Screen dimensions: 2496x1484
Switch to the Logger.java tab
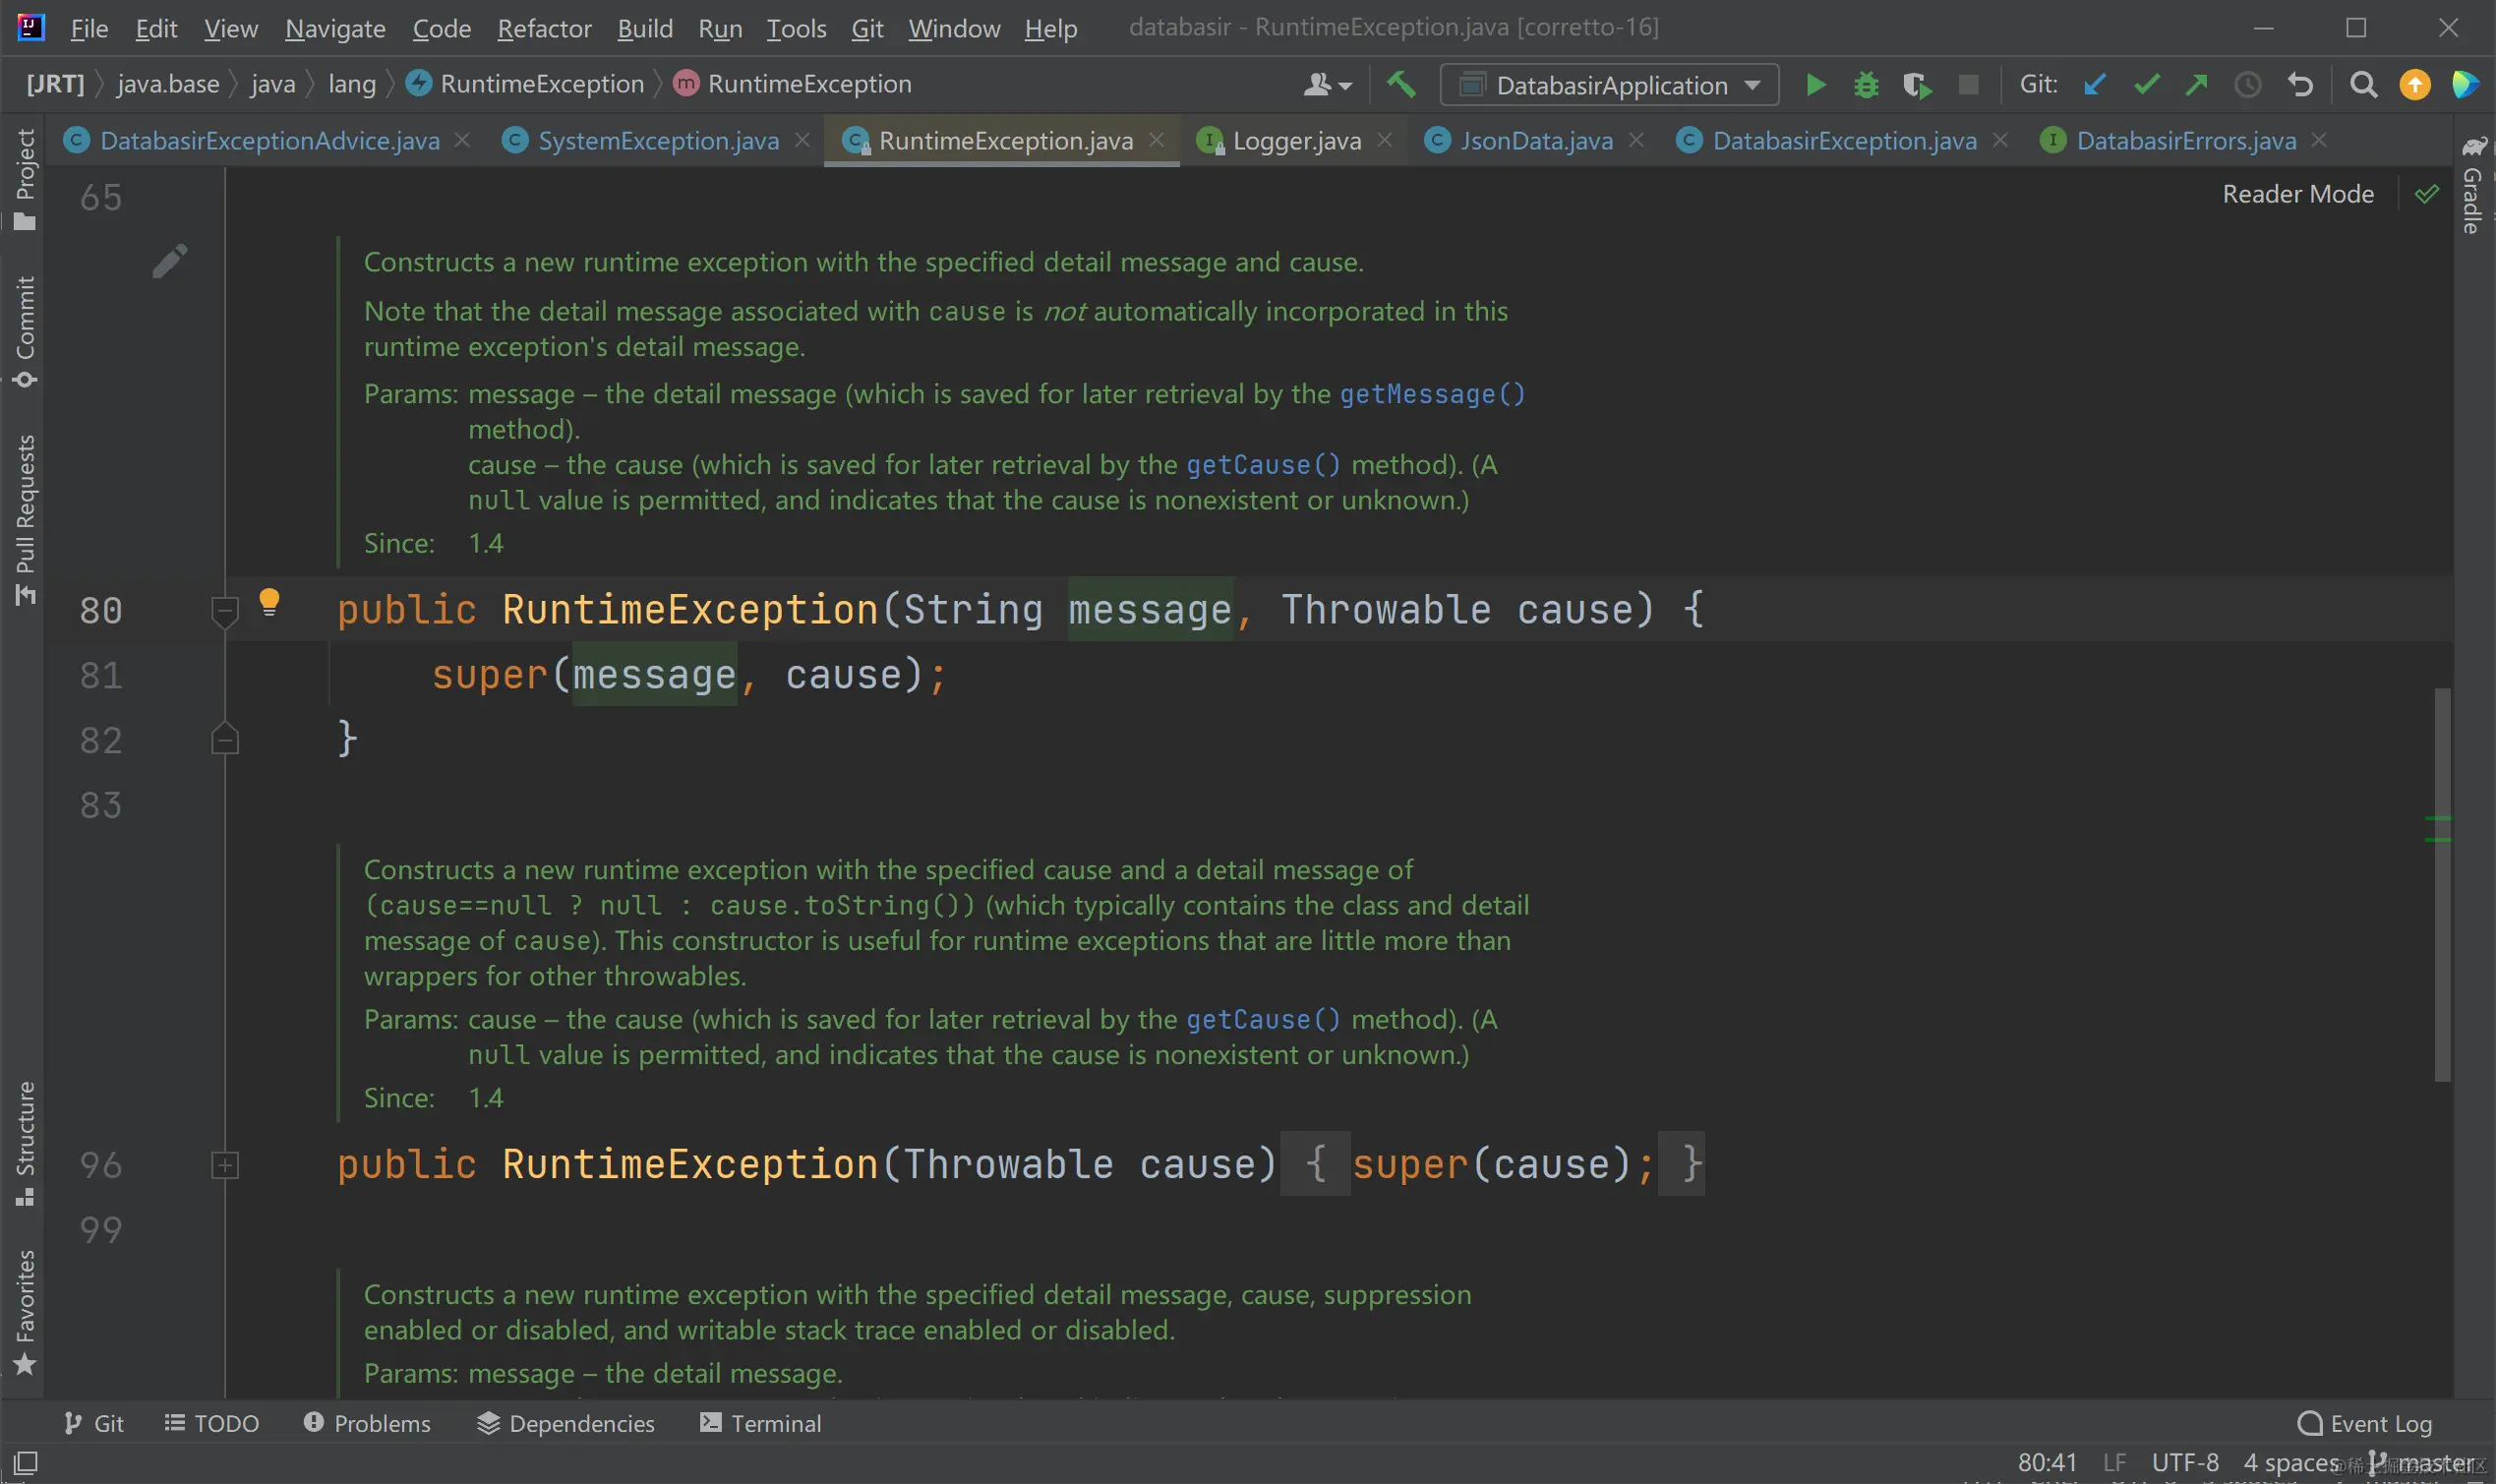[x=1296, y=141]
